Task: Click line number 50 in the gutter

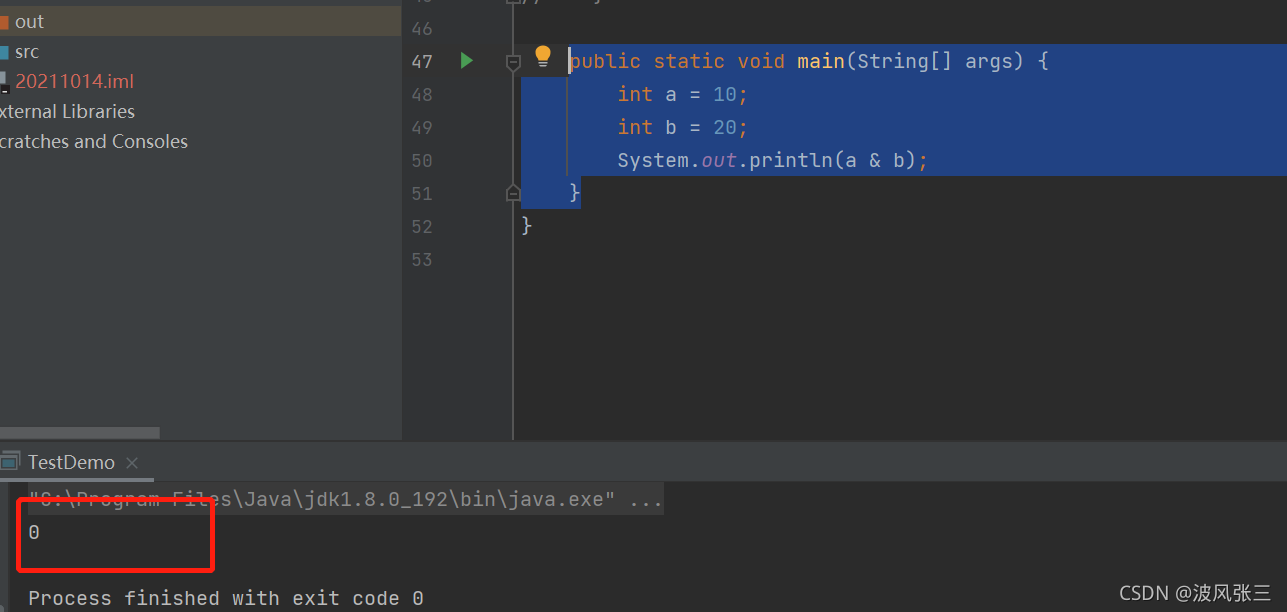Action: pyautogui.click(x=421, y=160)
